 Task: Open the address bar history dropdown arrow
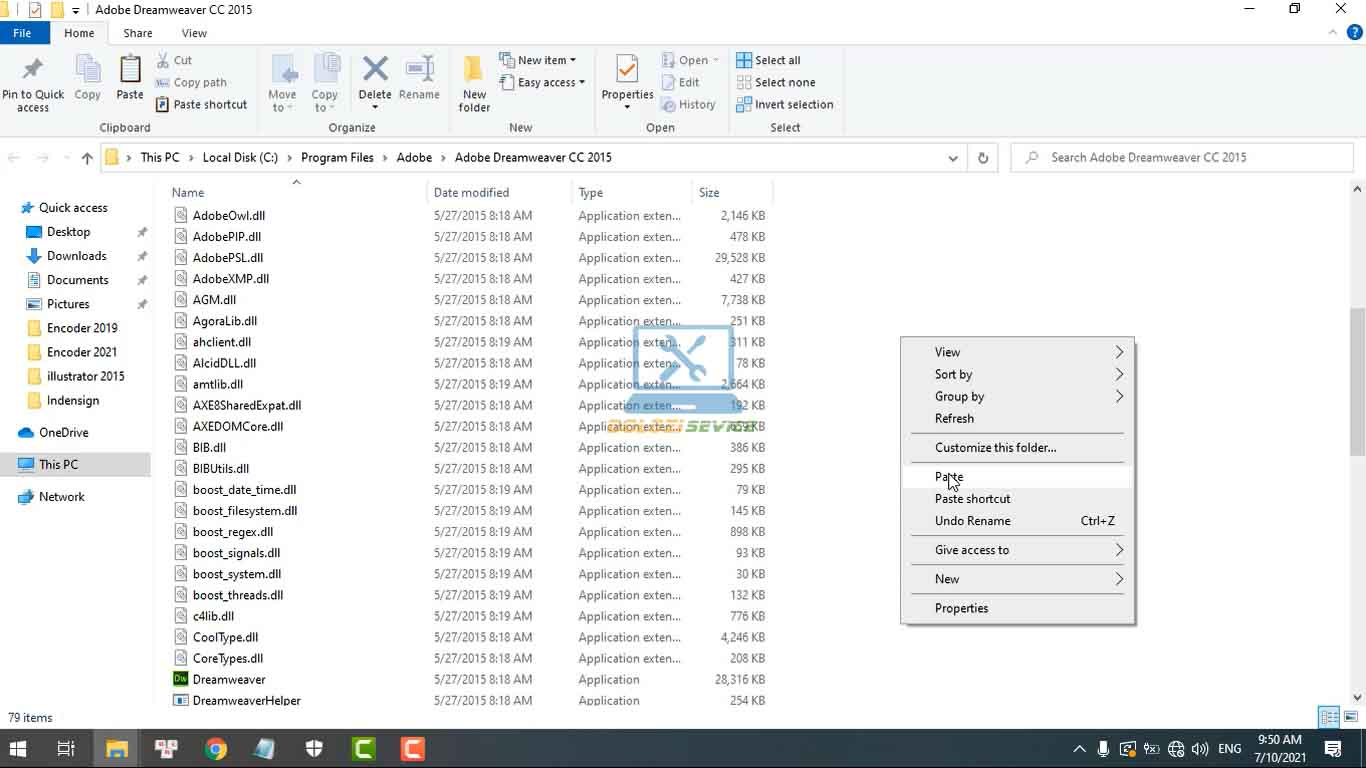(952, 157)
